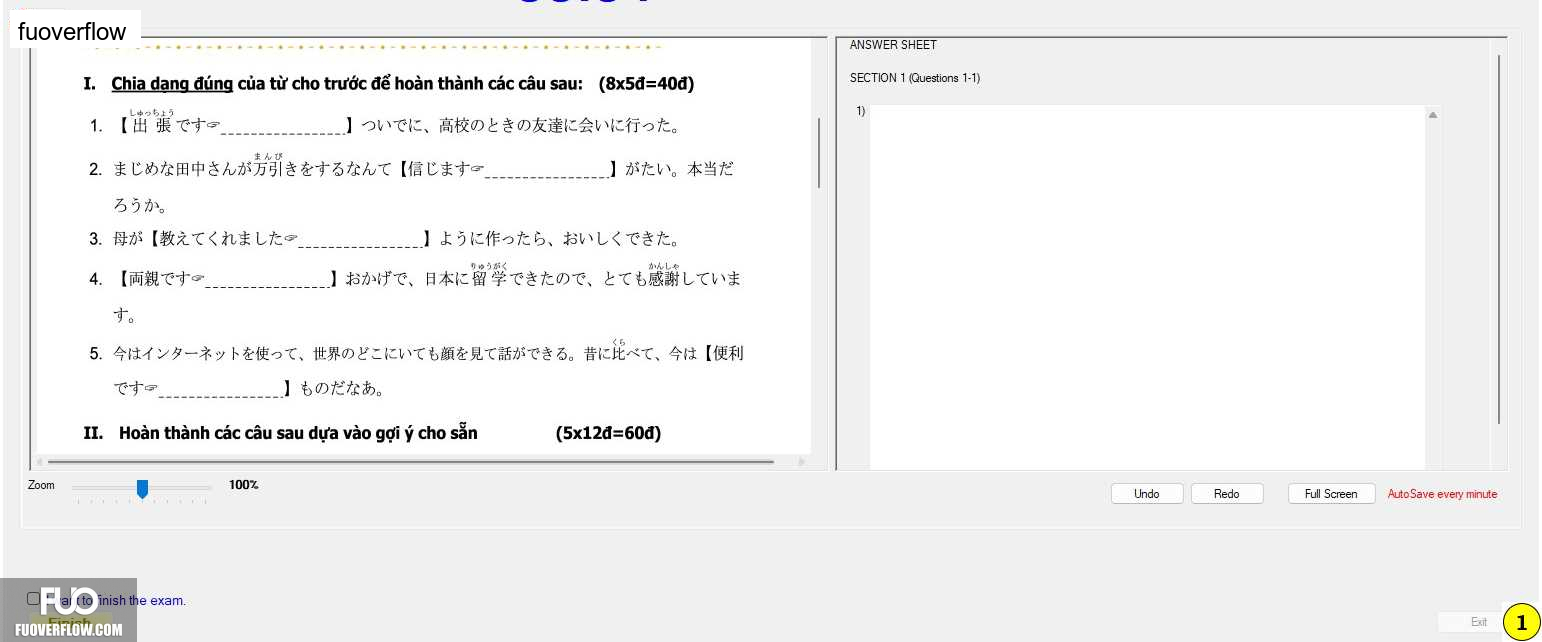
Task: Tick the finish the exam checkbox
Action: pos(33,599)
